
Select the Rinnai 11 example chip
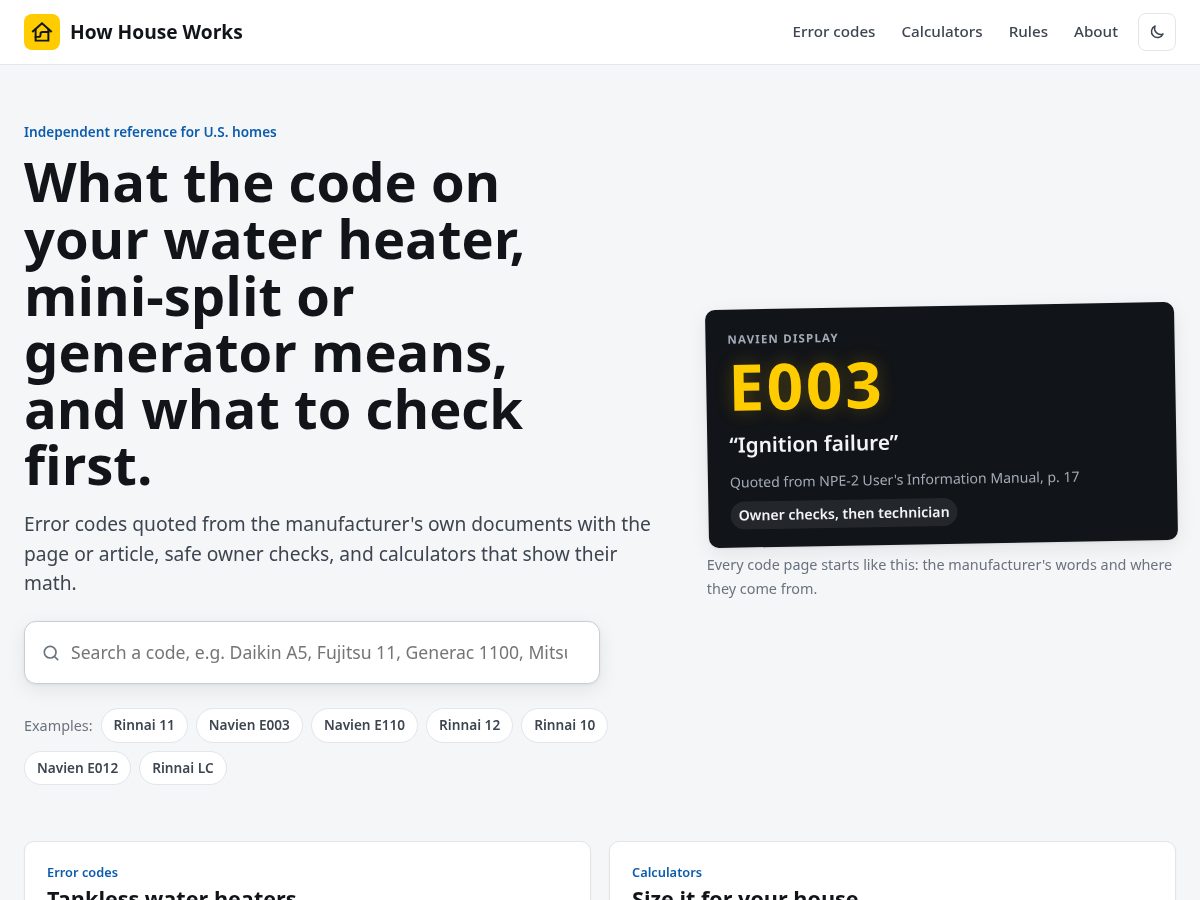144,725
